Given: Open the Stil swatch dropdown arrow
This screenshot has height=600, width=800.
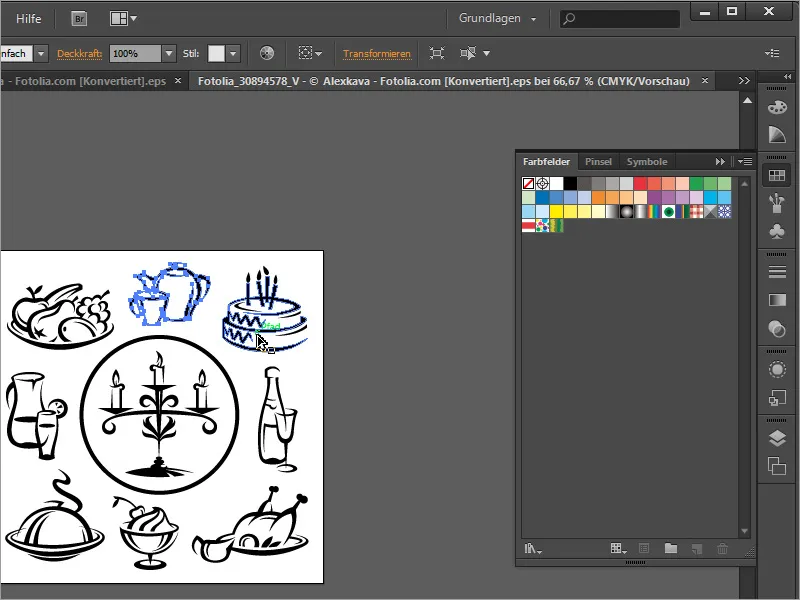Looking at the screenshot, I should [233, 54].
